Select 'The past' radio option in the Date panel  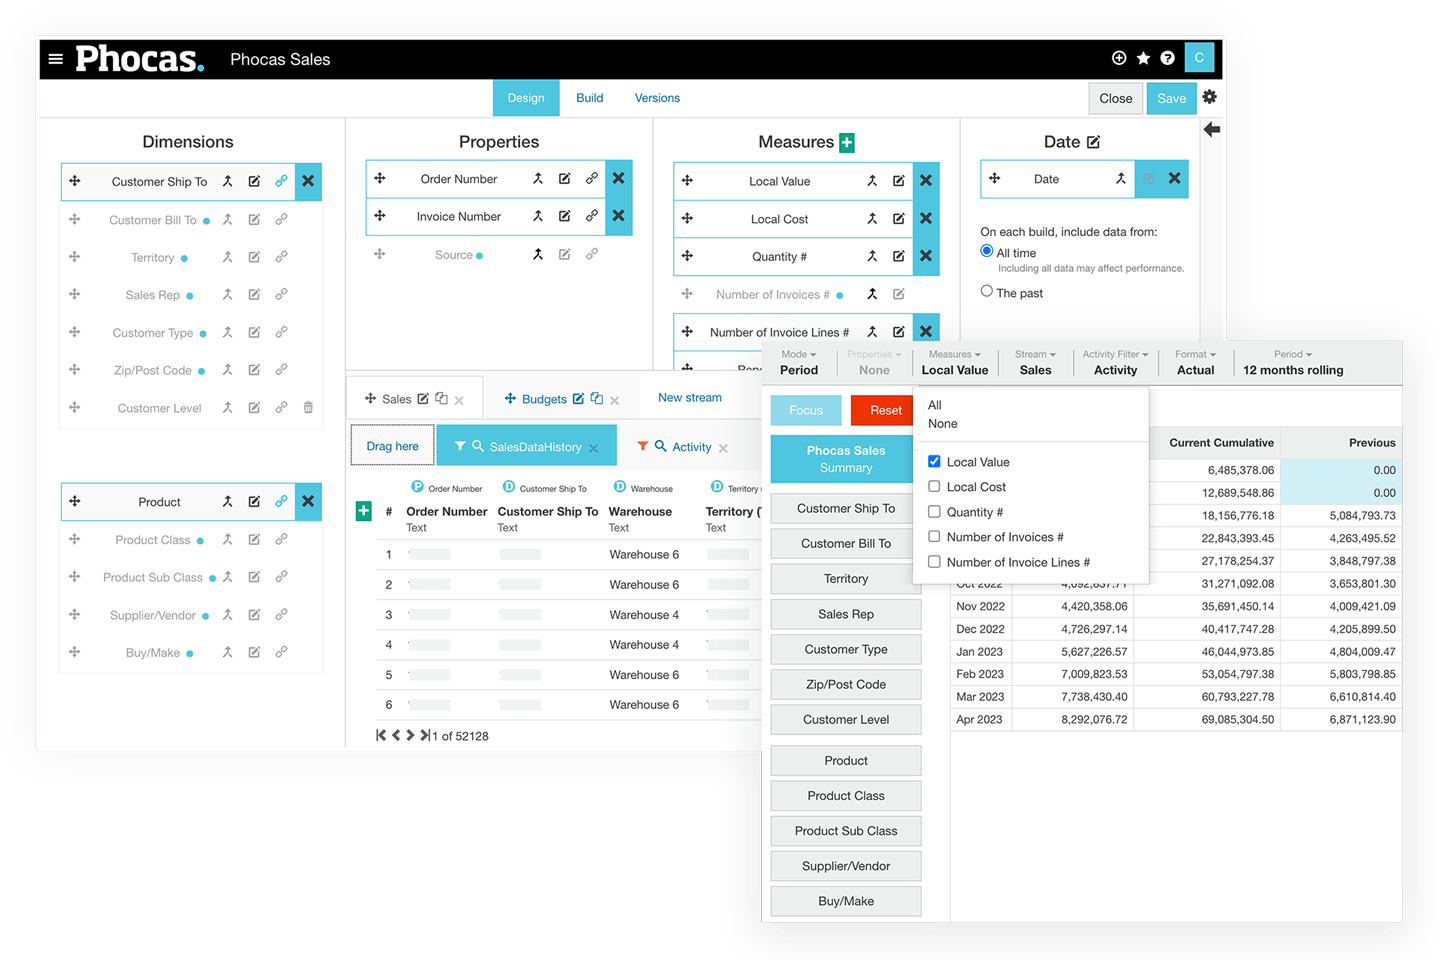[x=987, y=291]
